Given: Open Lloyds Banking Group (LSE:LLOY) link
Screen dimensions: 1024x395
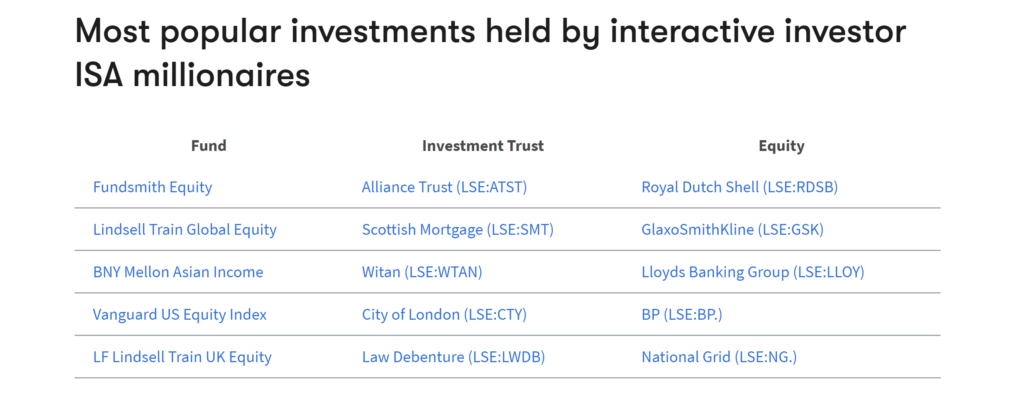Looking at the screenshot, I should [x=753, y=272].
